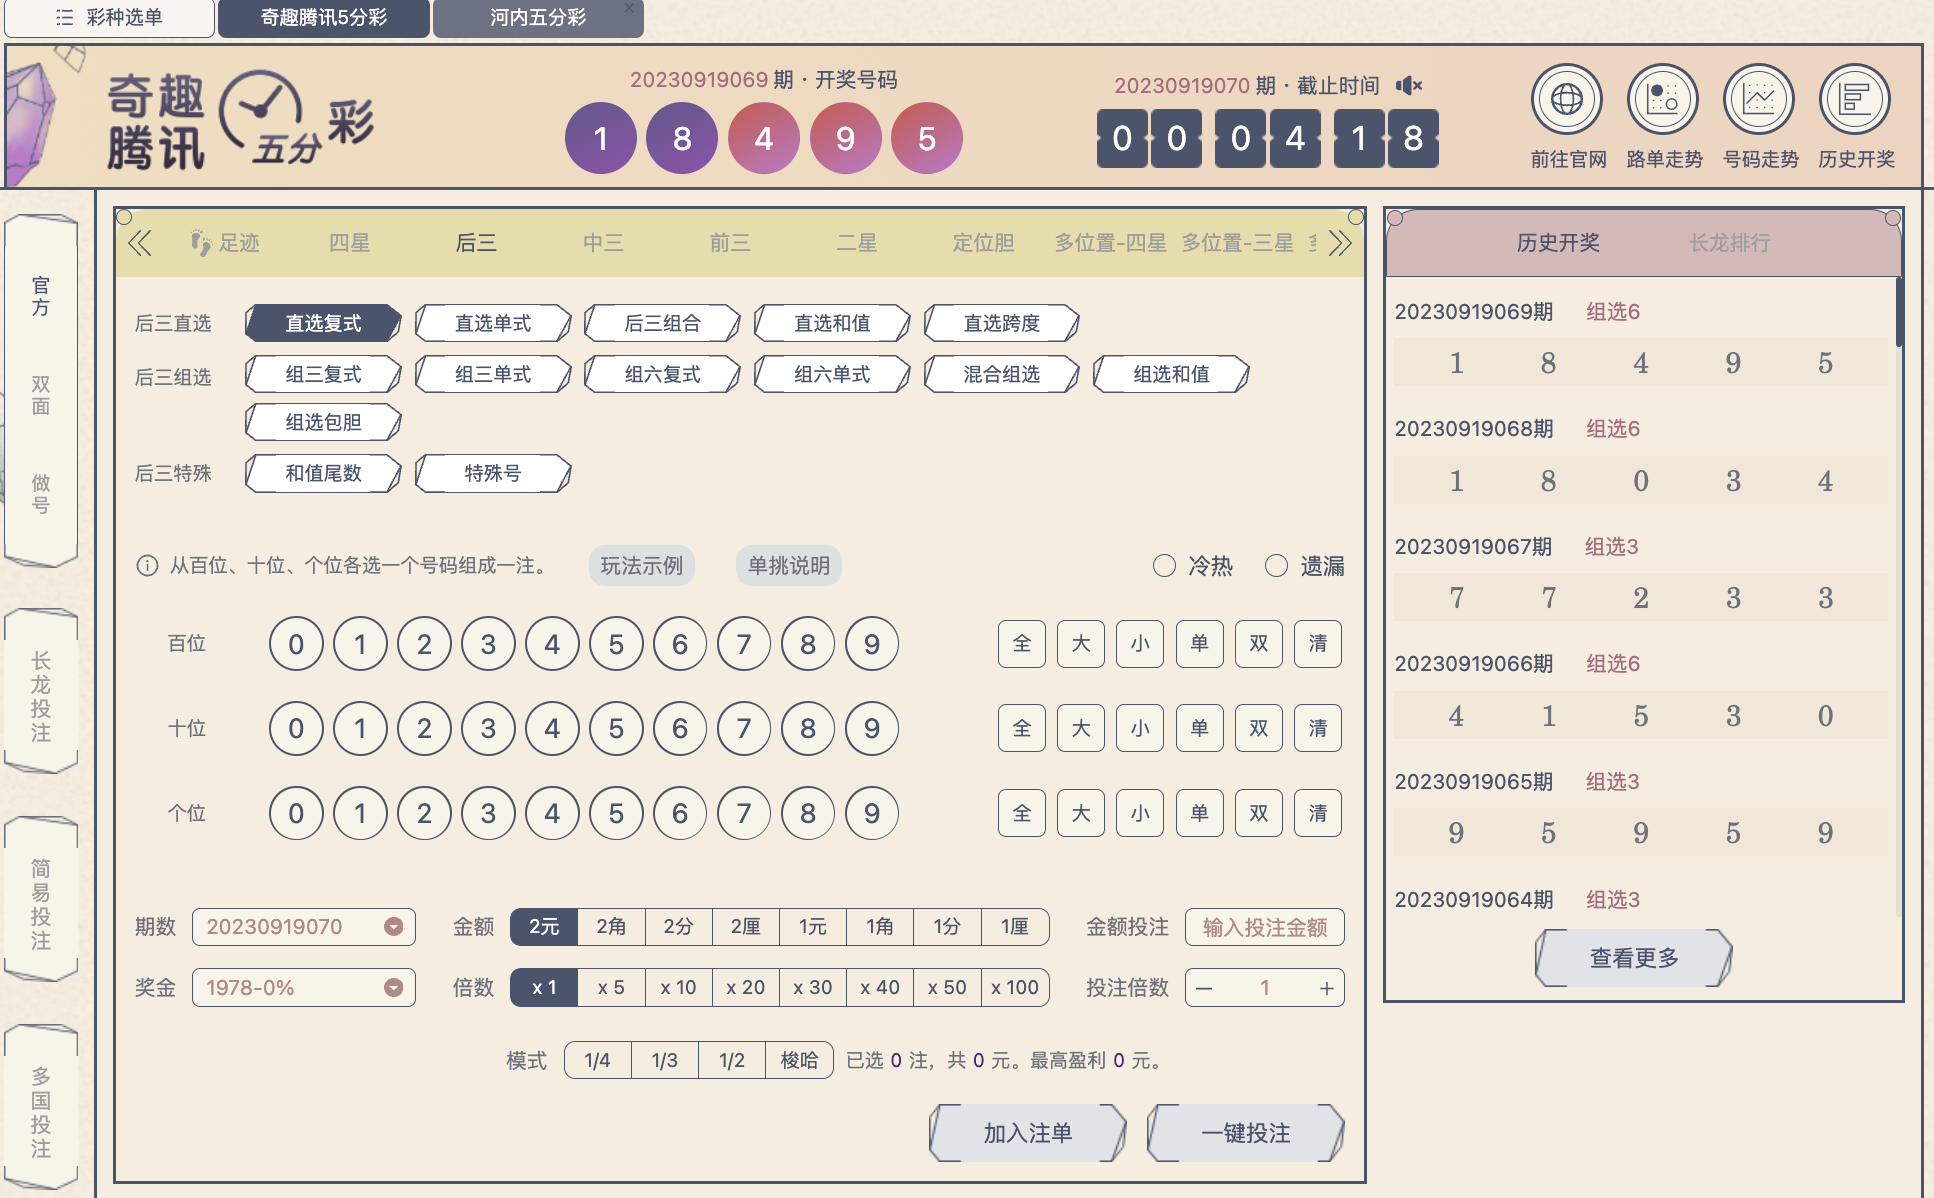
Task: Increase 投注倍数 with plus button
Action: [1326, 988]
